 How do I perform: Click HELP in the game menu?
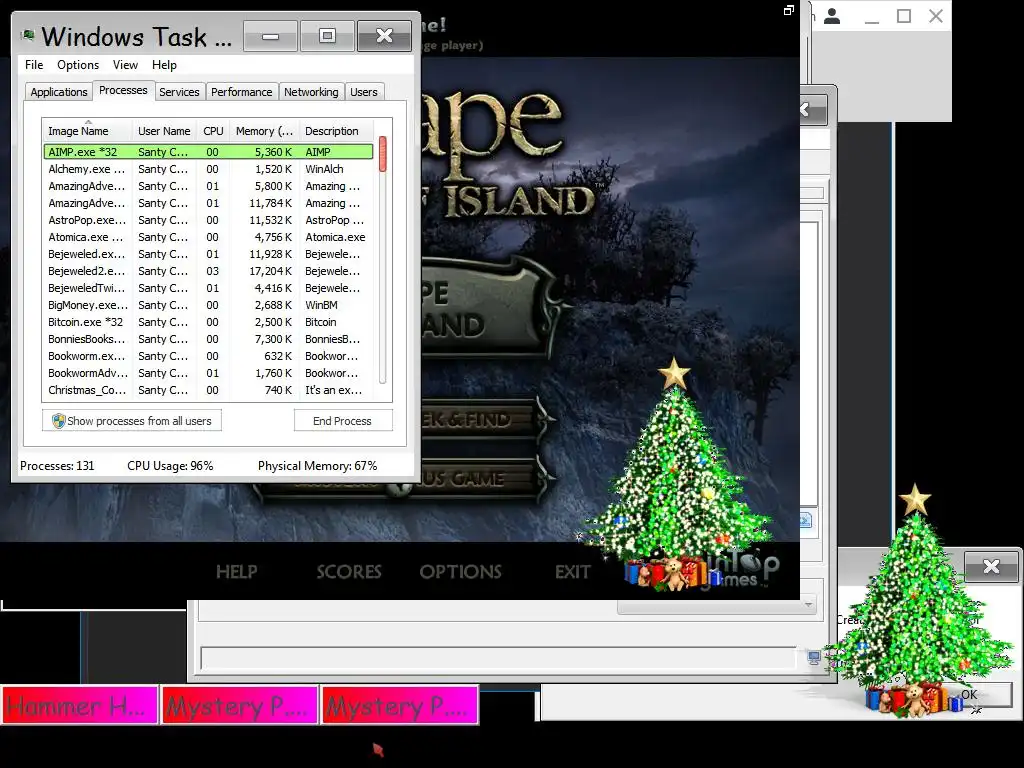pos(236,571)
